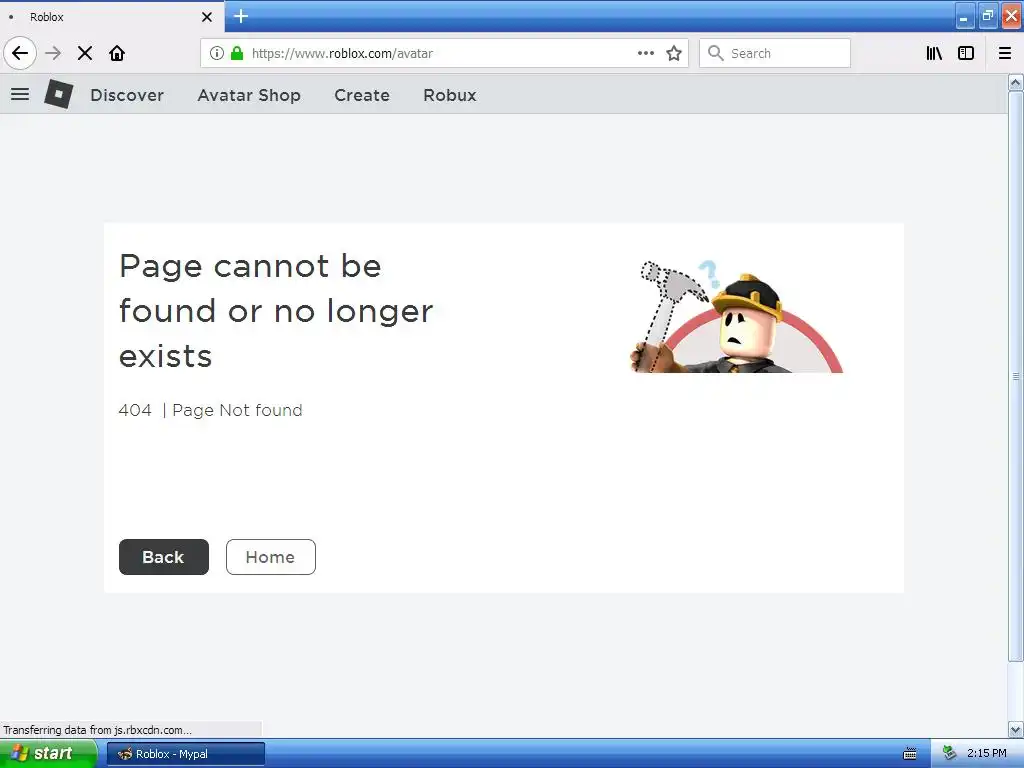Image resolution: width=1024 pixels, height=768 pixels.
Task: Open Discover in Roblox nav
Action: click(127, 95)
